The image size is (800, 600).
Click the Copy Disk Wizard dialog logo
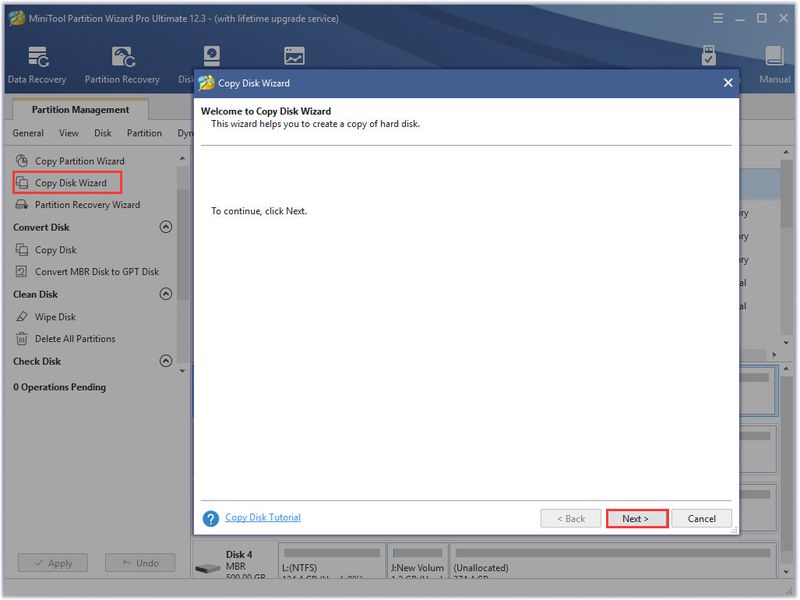(206, 83)
